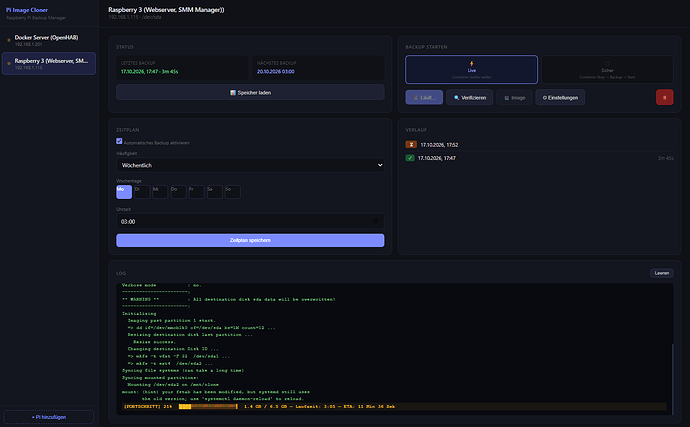
Task: Click the green checkmark status icon in Verlauf
Action: tap(410, 158)
